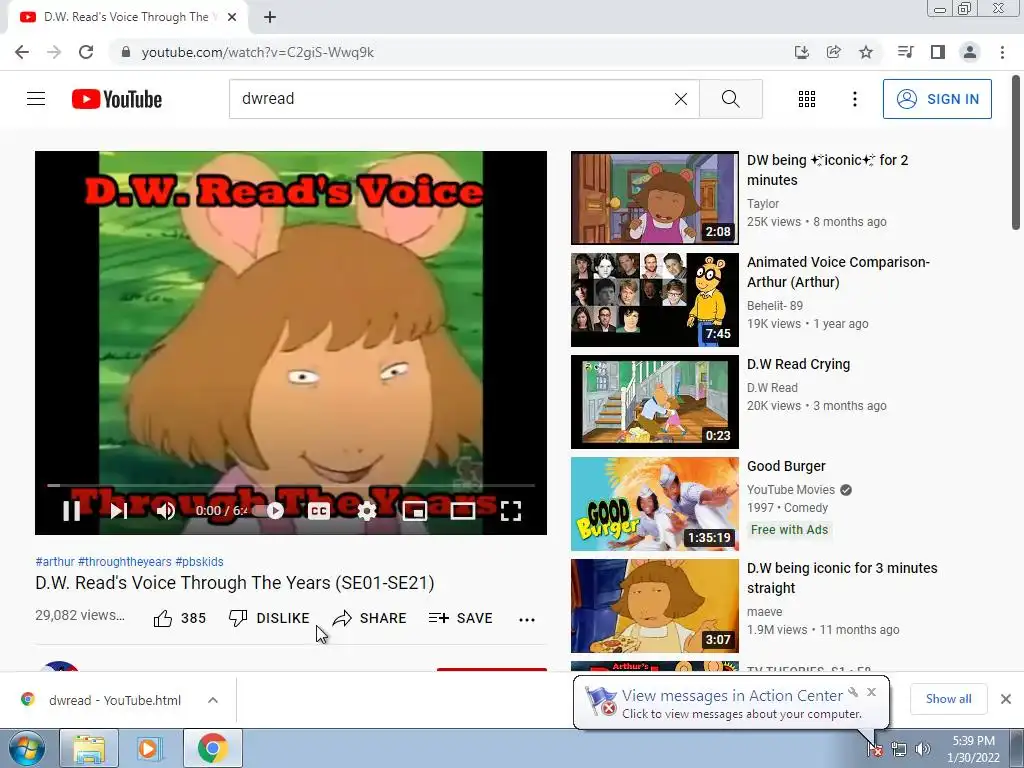Open Chrome three-dot menu
Viewport: 1024px width, 768px height.
1002,52
